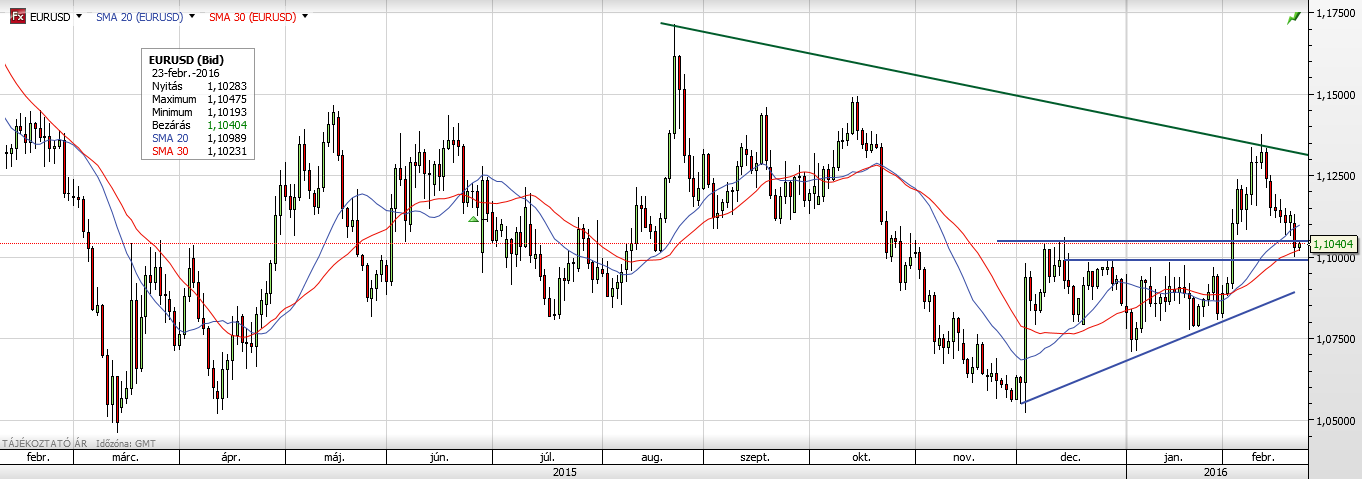Click the red Fx instrument icon

pos(17,17)
